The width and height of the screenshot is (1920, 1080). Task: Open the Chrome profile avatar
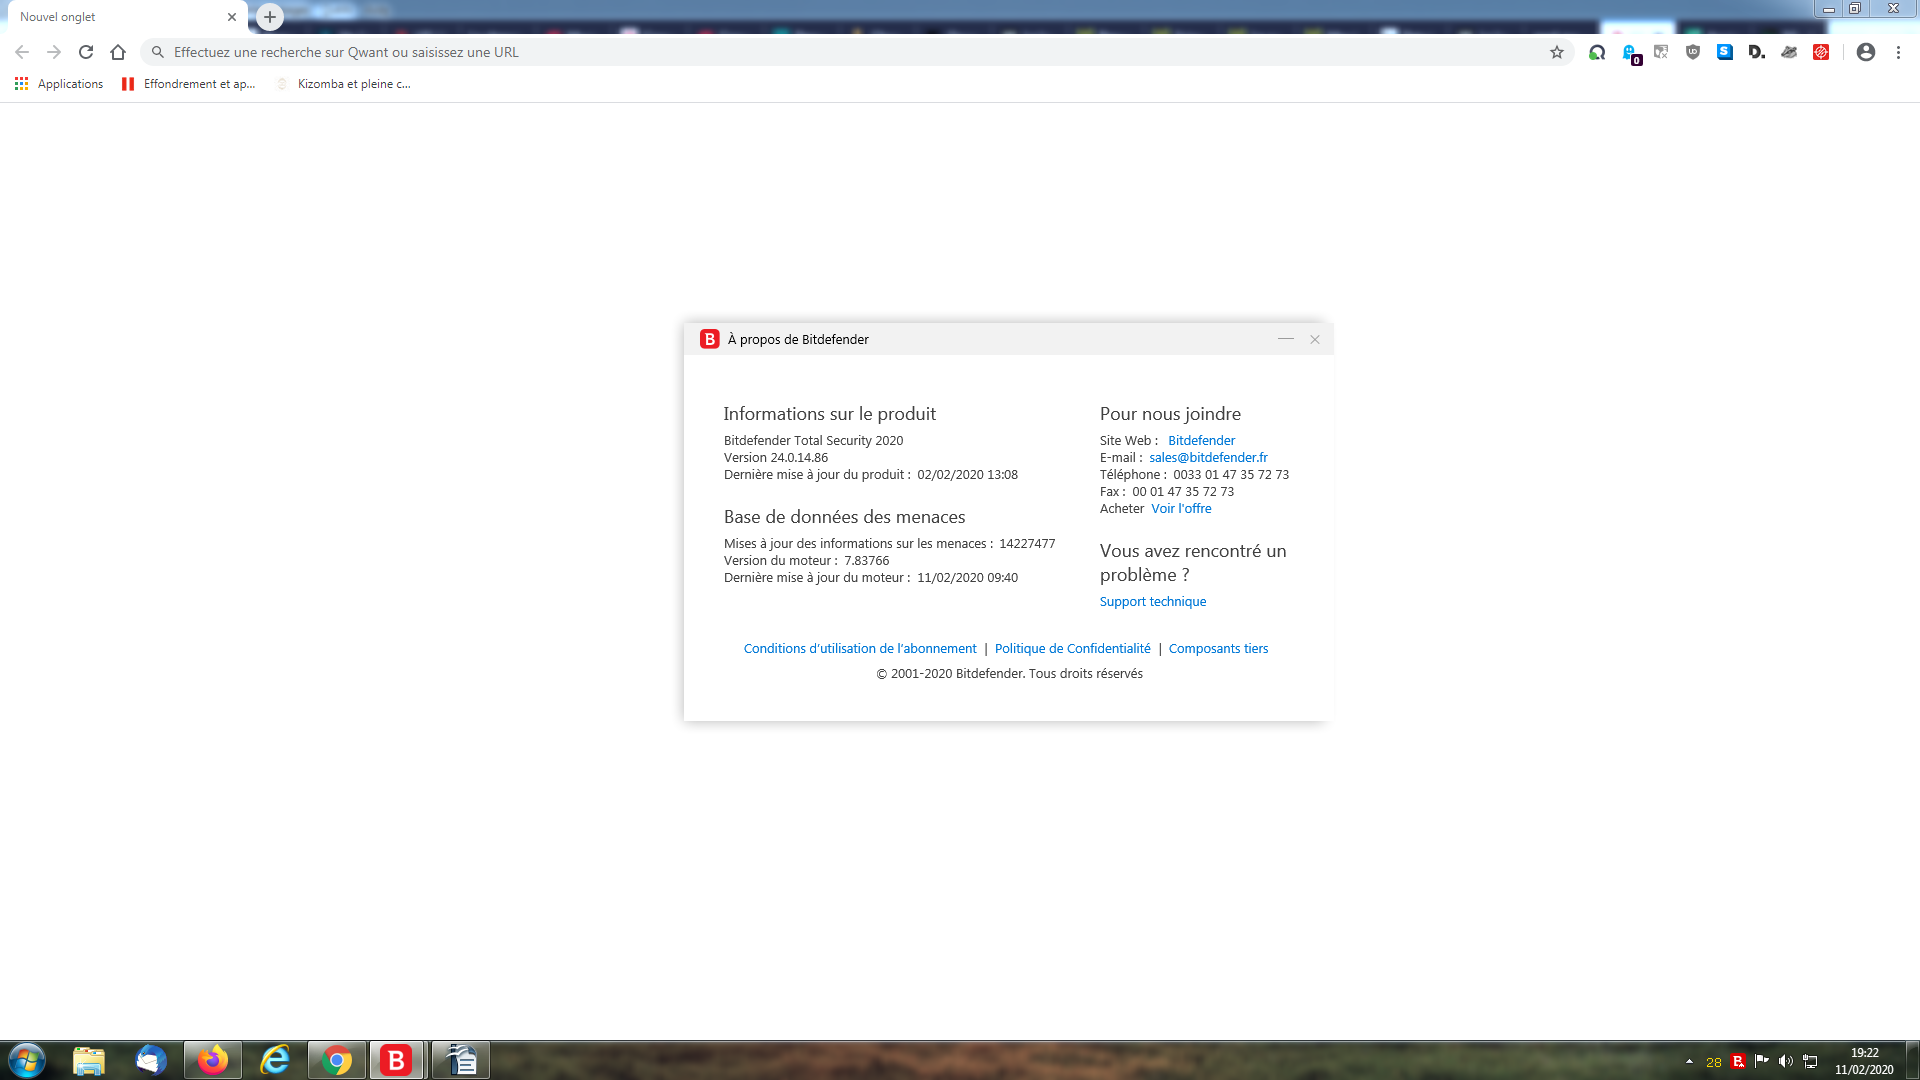pyautogui.click(x=1866, y=52)
